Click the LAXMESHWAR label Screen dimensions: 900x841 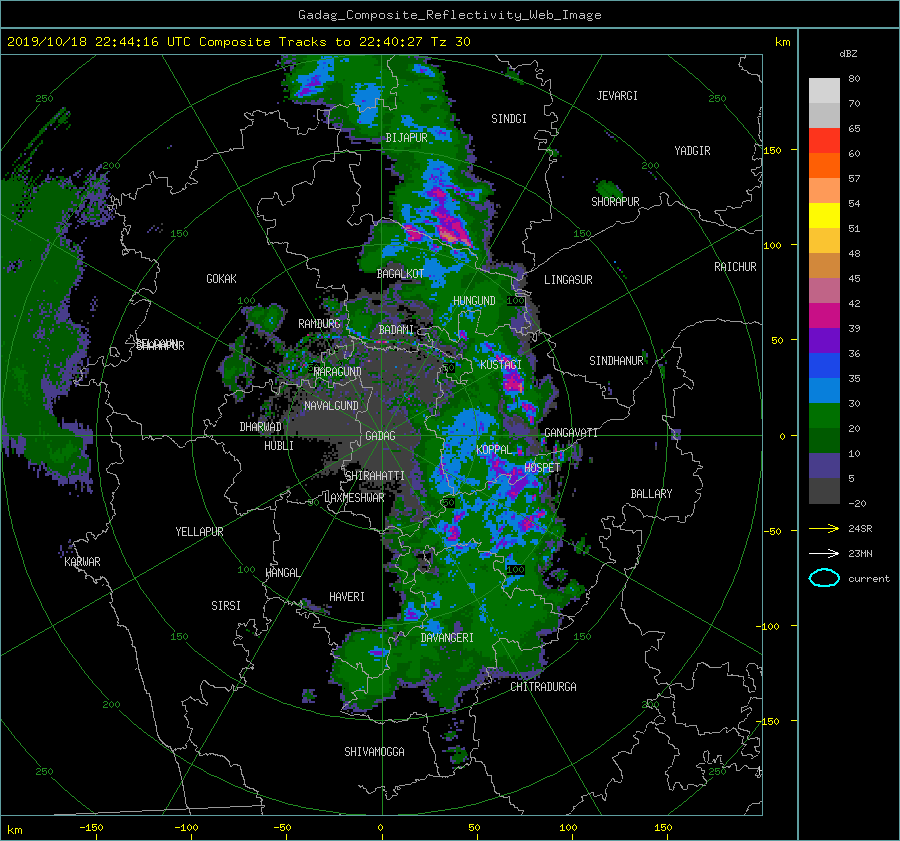point(354,498)
